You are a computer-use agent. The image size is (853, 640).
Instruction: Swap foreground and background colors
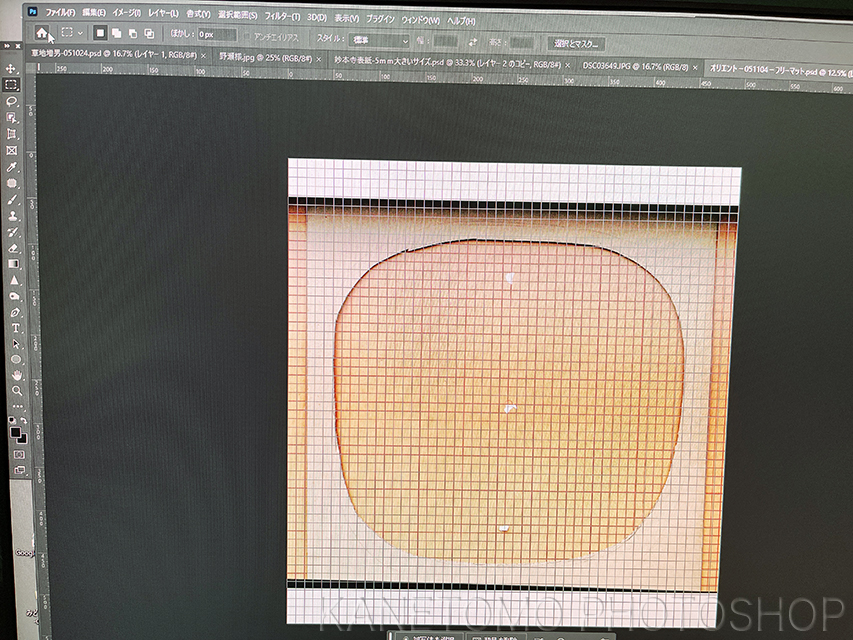pos(23,421)
